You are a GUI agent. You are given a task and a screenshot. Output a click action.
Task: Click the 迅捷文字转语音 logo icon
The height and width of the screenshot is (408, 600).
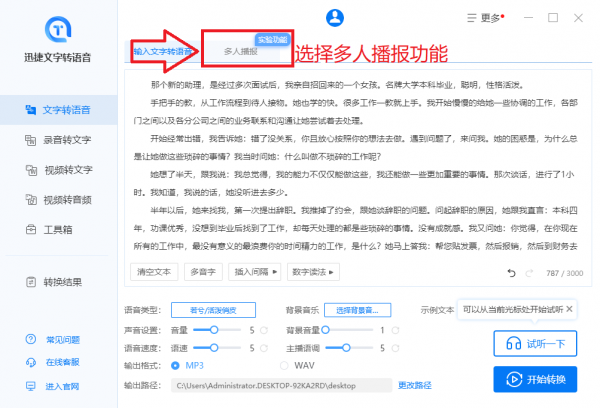click(58, 29)
